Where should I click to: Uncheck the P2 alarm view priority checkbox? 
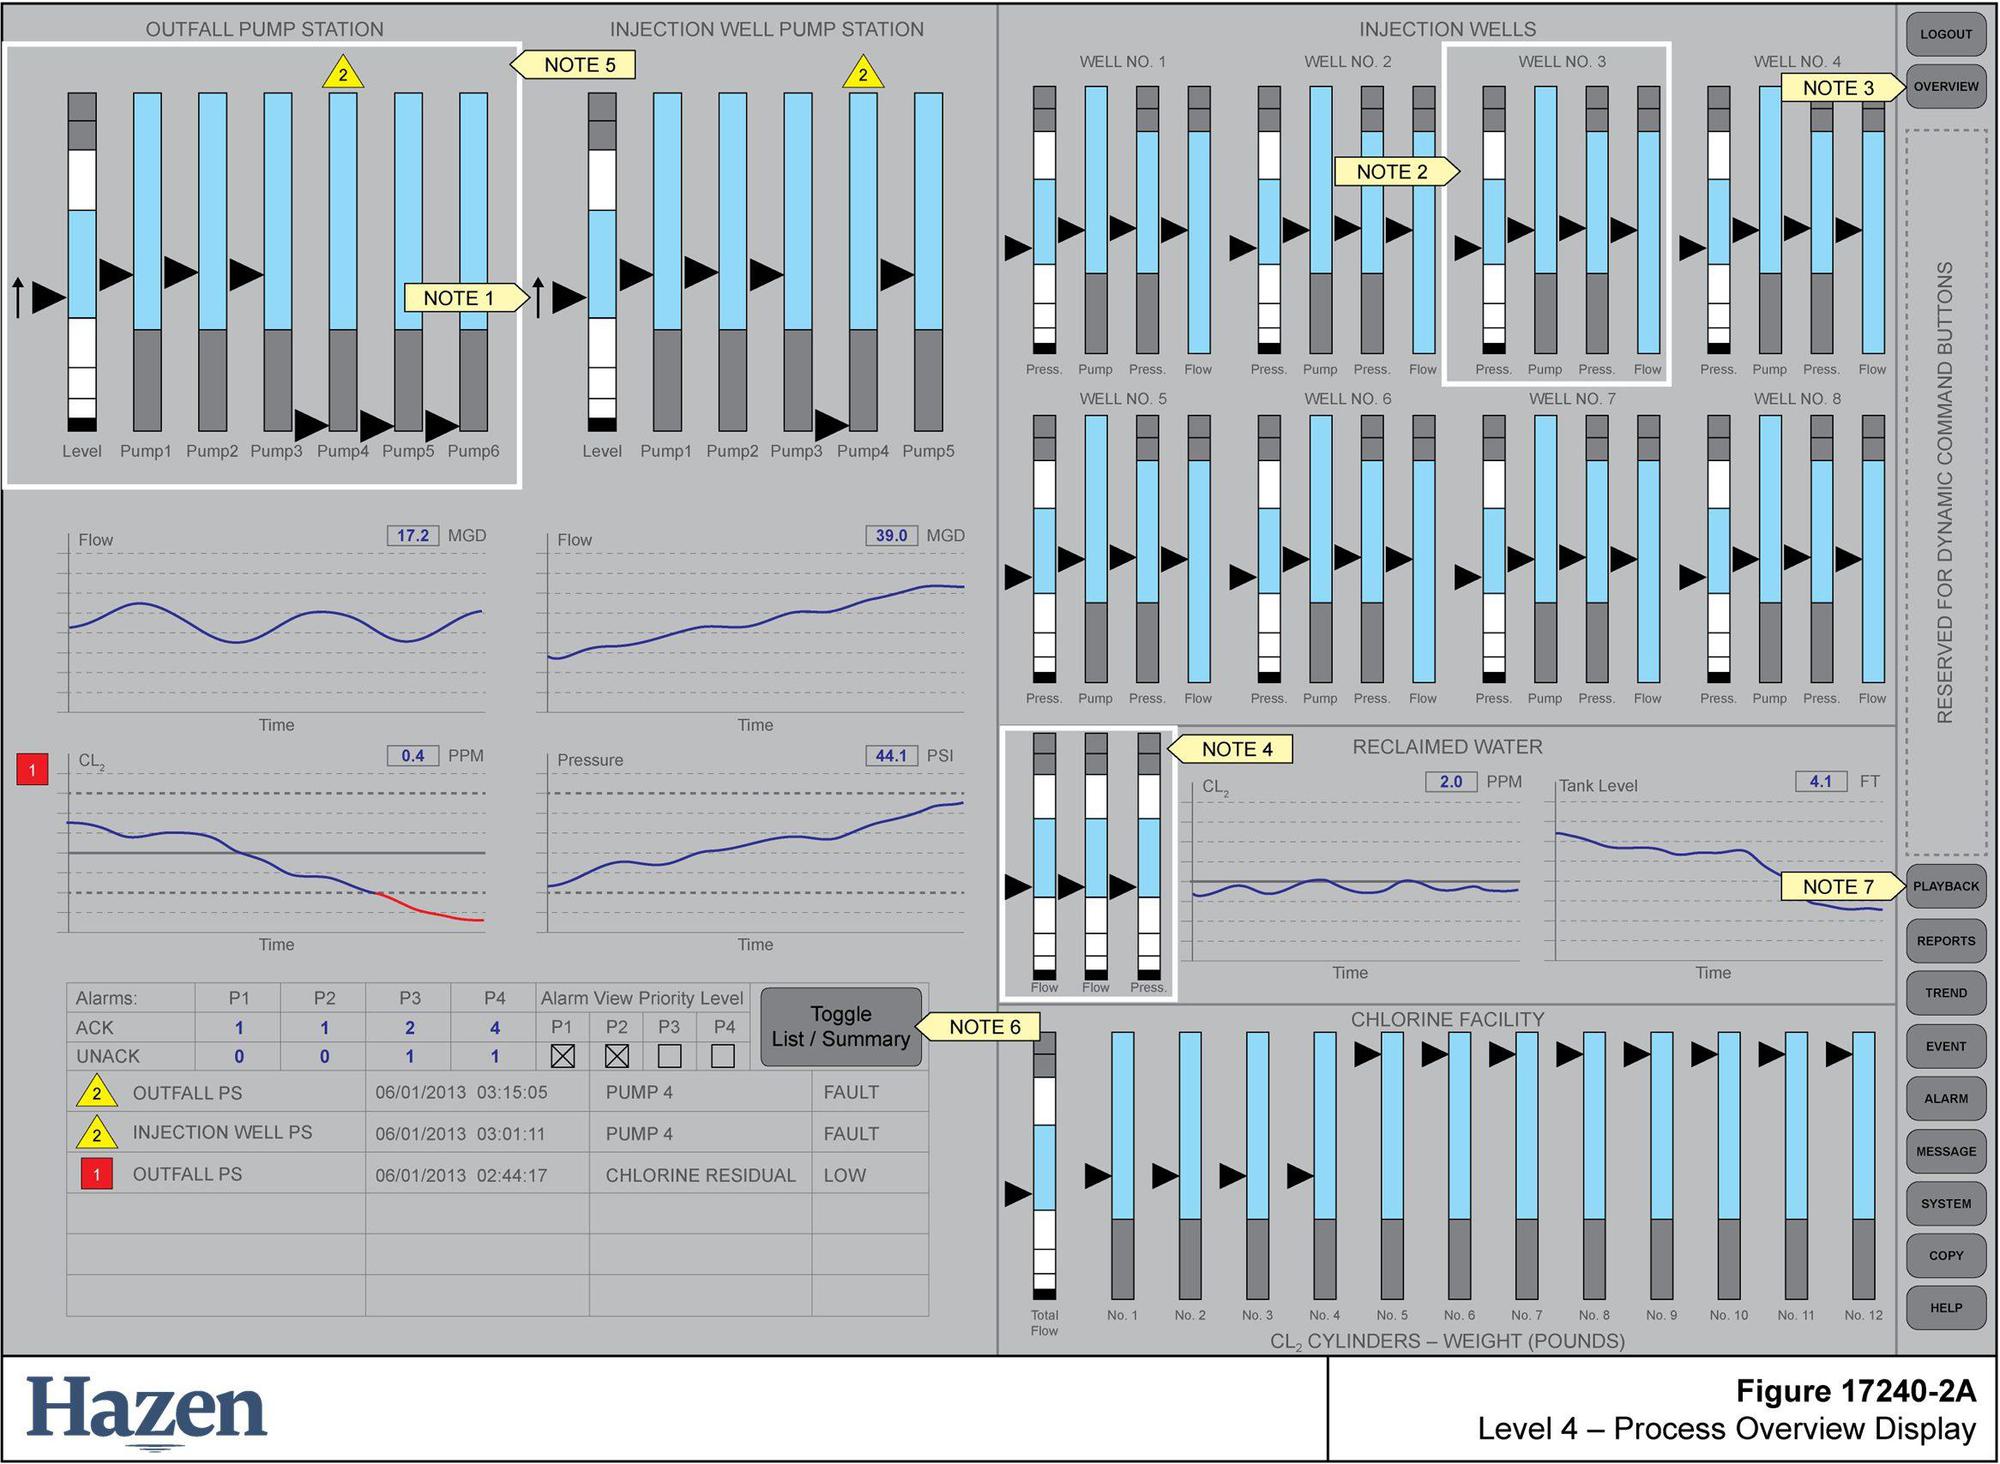[x=617, y=1056]
